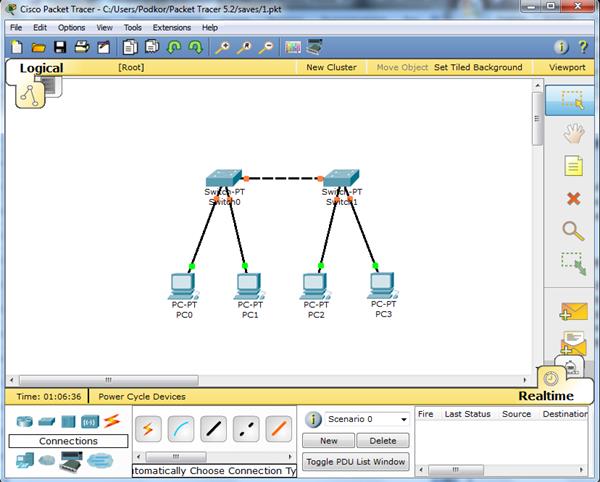
Task: Choose the Inspect magnifier tool
Action: click(573, 231)
